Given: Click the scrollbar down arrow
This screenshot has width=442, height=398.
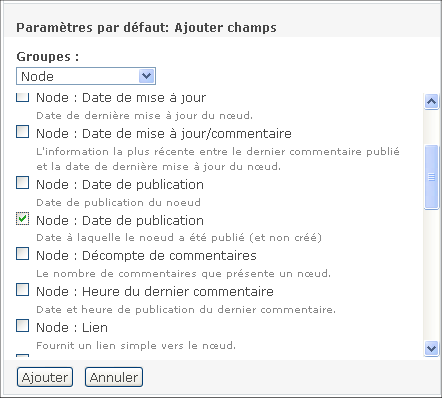Looking at the screenshot, I should click(431, 349).
